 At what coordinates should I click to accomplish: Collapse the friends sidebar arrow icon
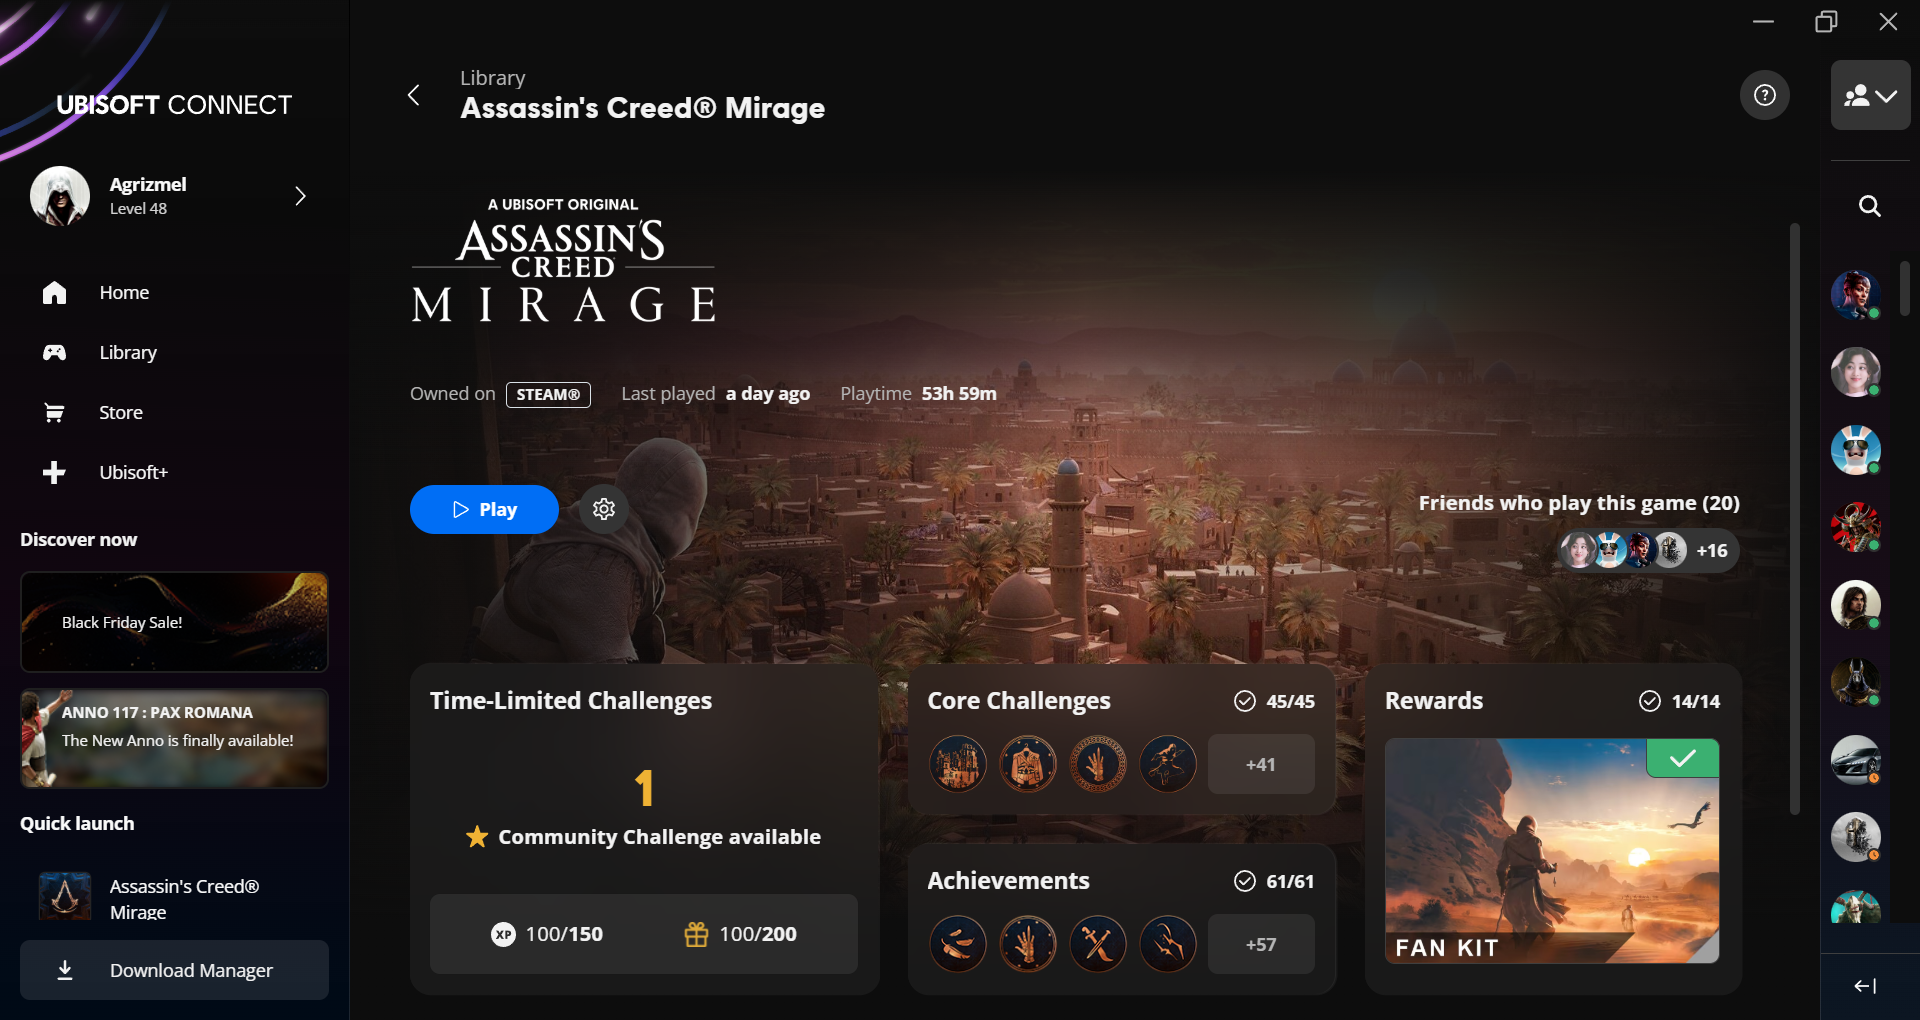(x=1865, y=986)
